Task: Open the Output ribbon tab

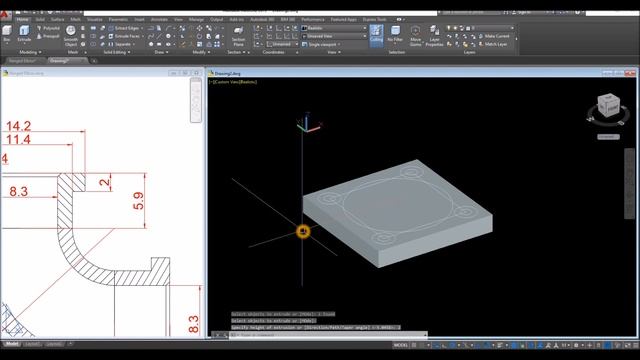Action: (217, 19)
